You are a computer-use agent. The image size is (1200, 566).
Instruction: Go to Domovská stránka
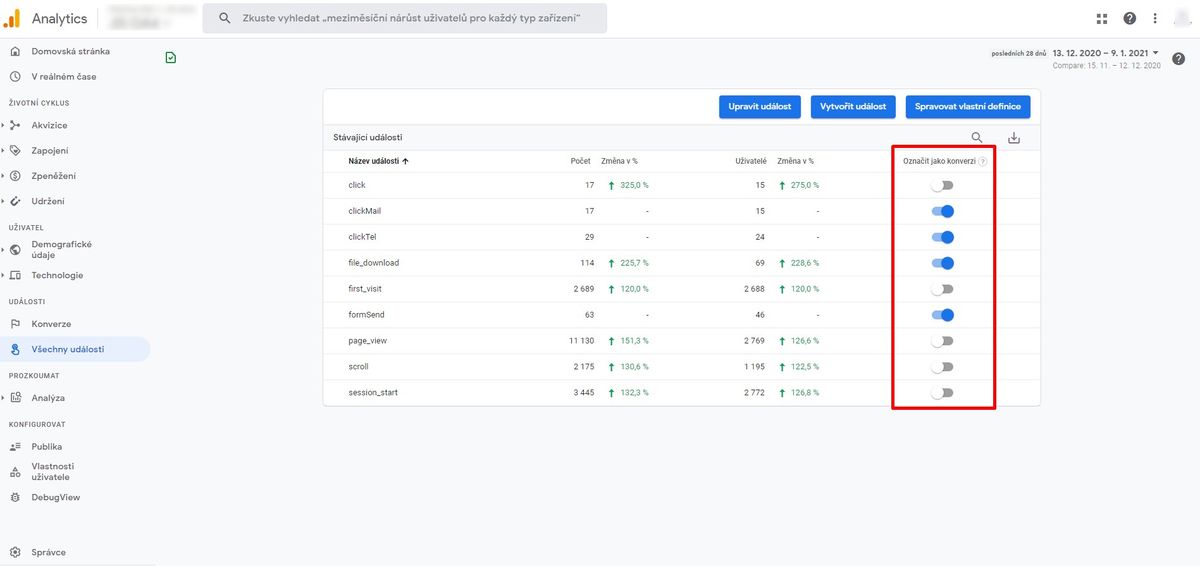tap(70, 51)
